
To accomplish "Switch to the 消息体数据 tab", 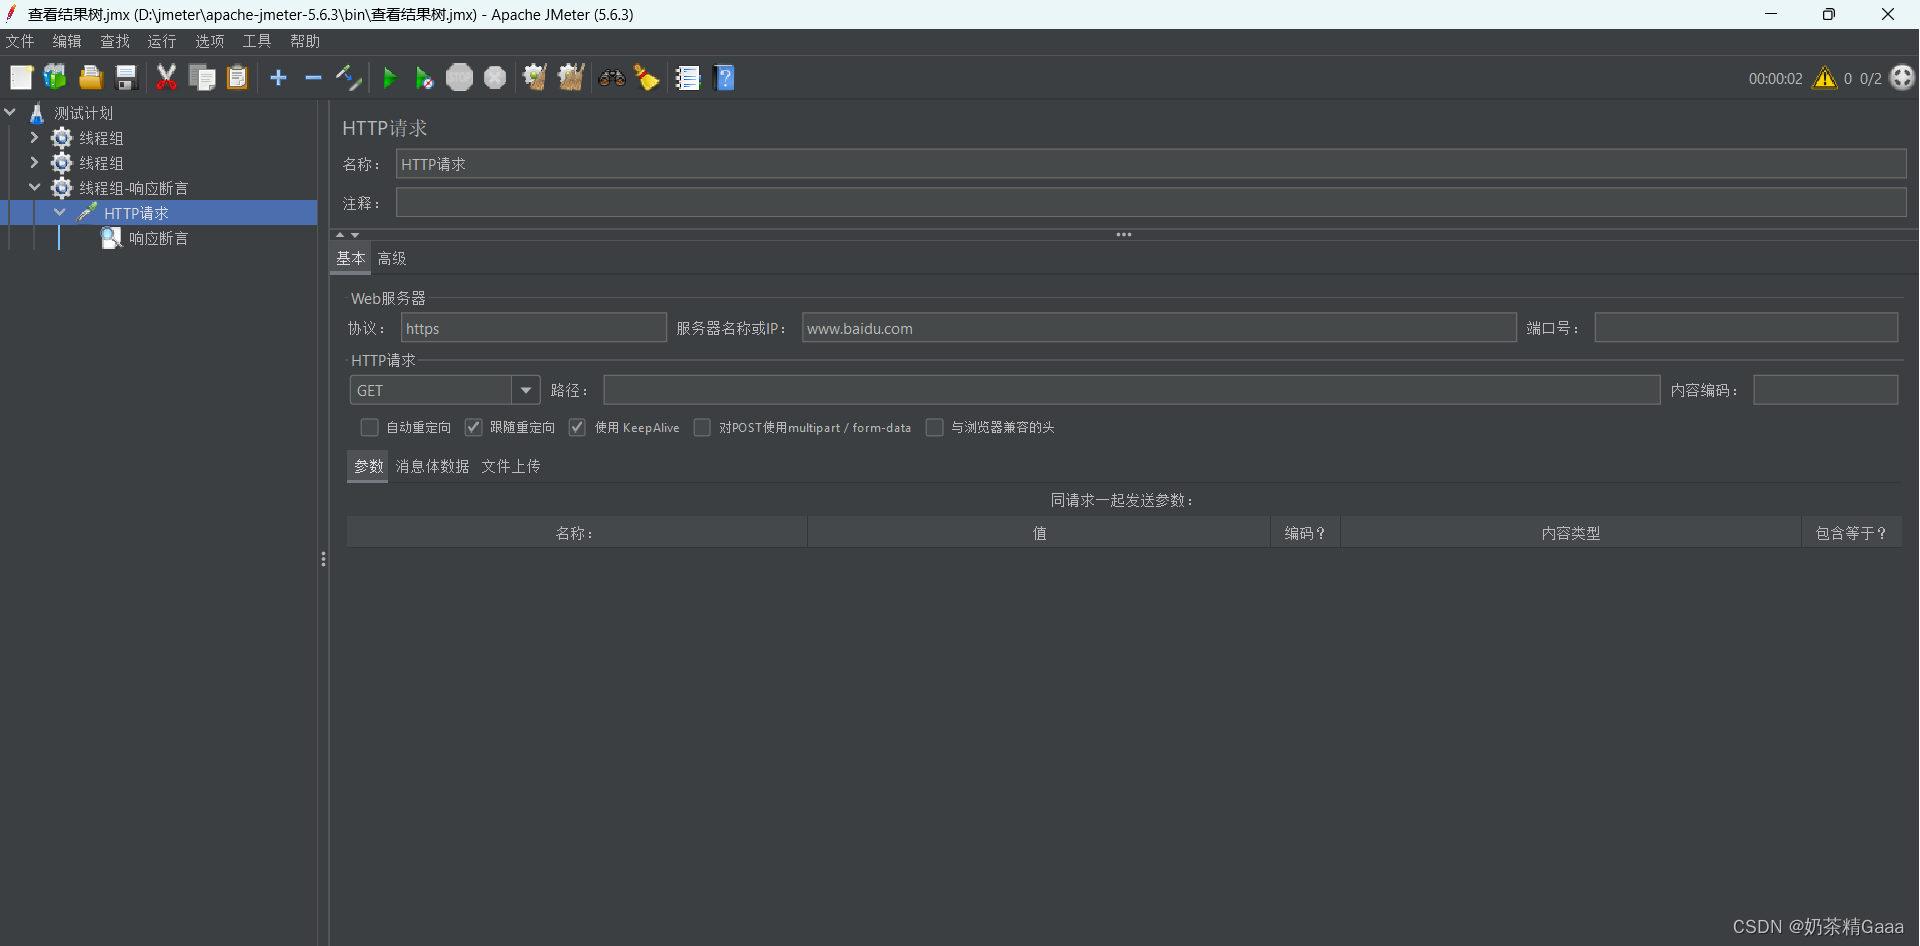I will [432, 467].
